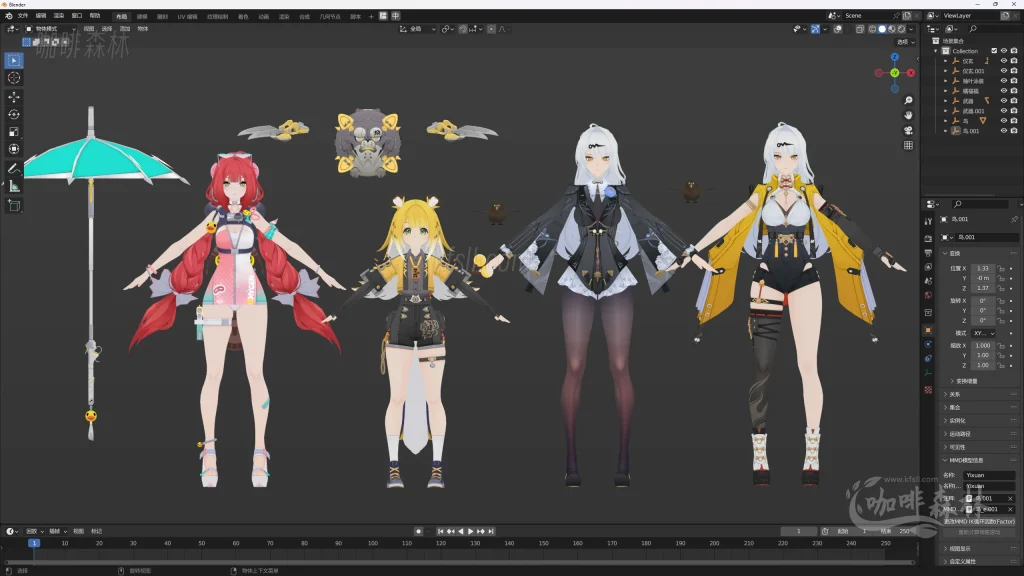Click the Scale X value field 1.000
Viewport: 1024px width, 576px height.
[983, 345]
